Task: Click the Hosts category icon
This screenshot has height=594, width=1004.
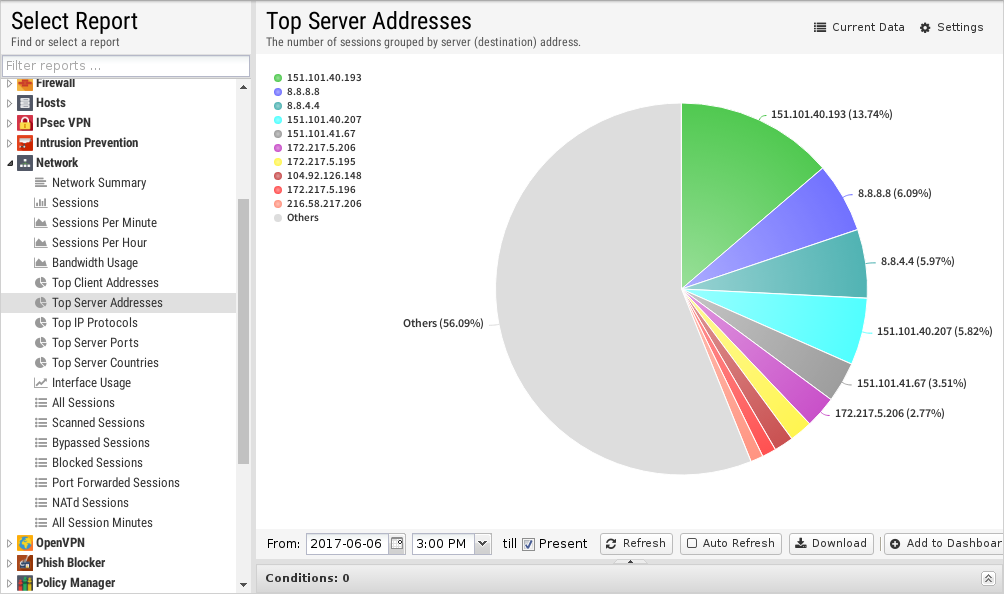Action: [24, 103]
